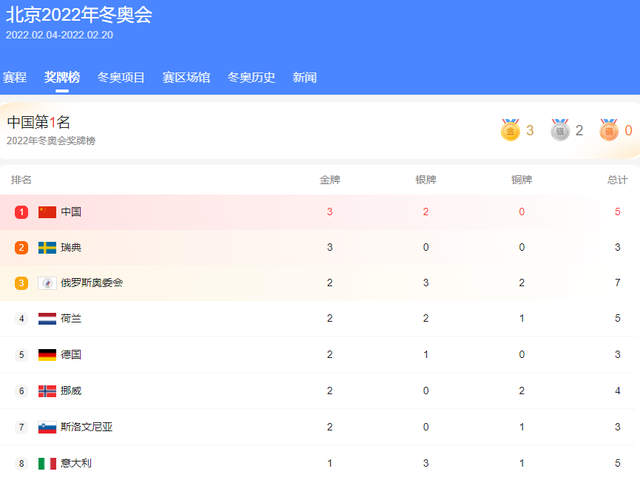Screen dimensions: 640x480
Task: Click the Slovenia flag icon
Action: coord(47,427)
